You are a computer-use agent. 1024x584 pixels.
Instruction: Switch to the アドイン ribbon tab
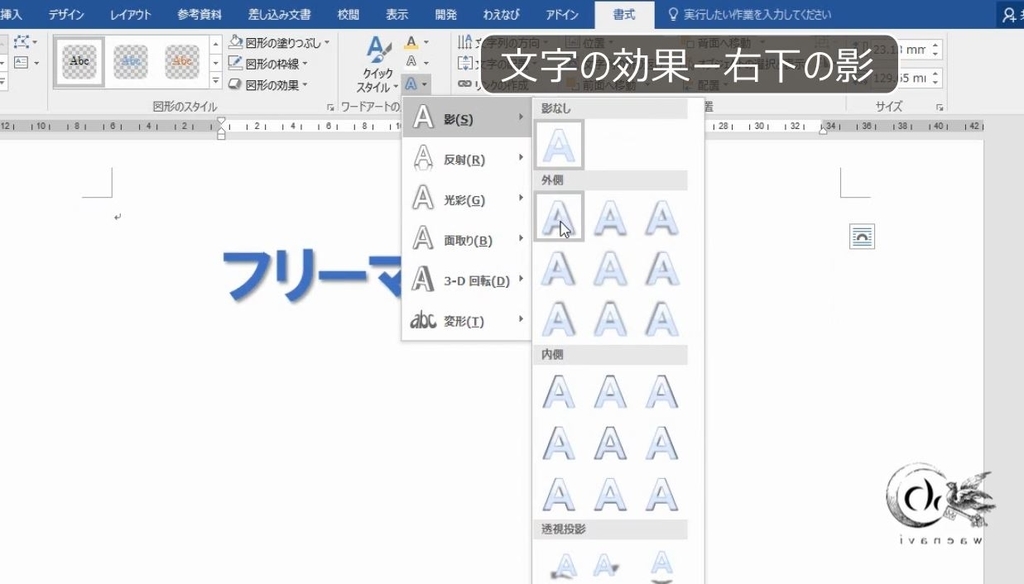(562, 14)
